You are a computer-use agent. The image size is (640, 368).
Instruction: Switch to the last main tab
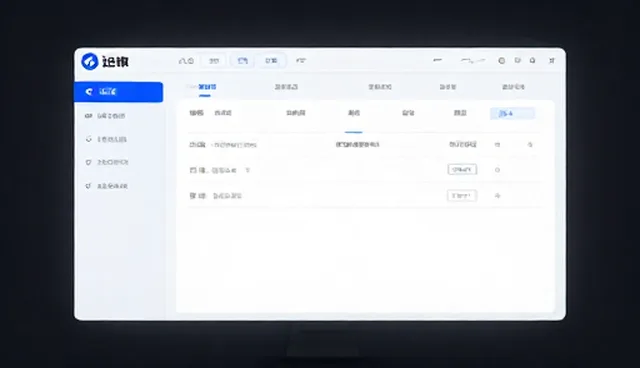coord(513,87)
